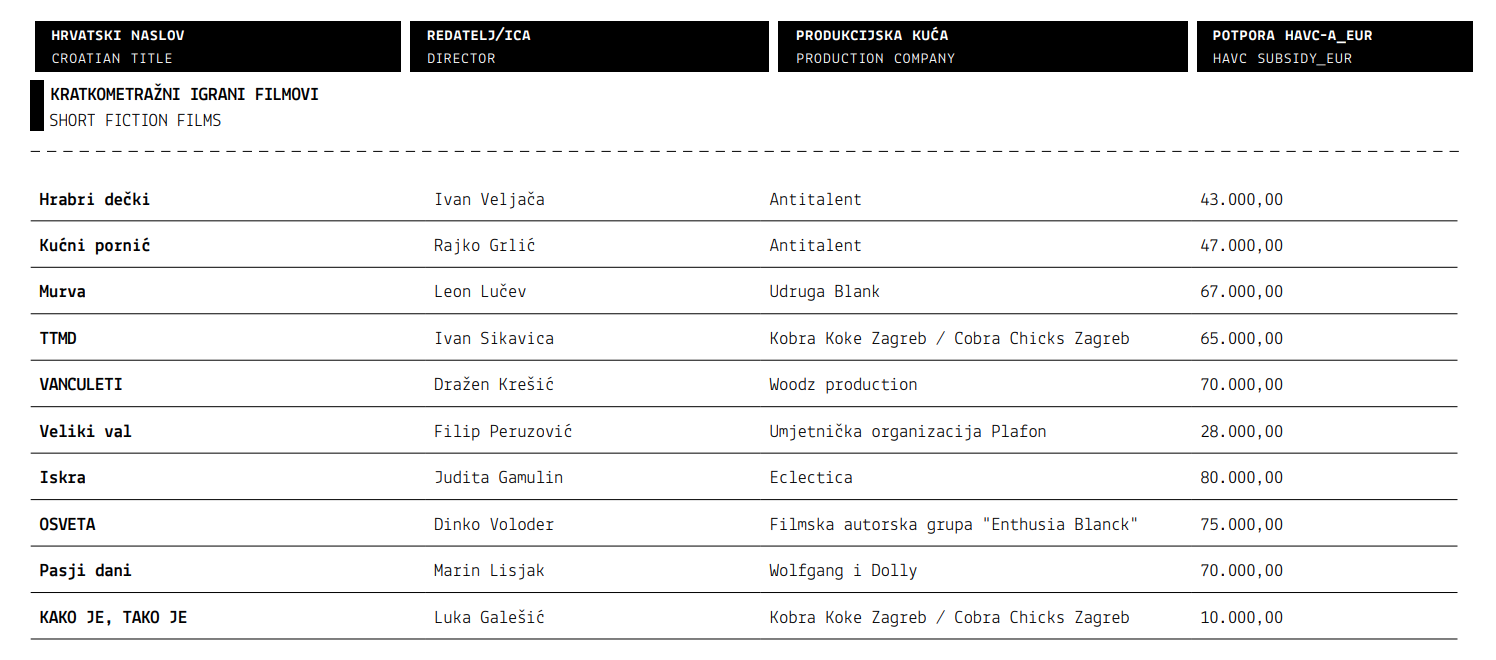Click the Eclectica production company
This screenshot has height=660, width=1496.
811,477
